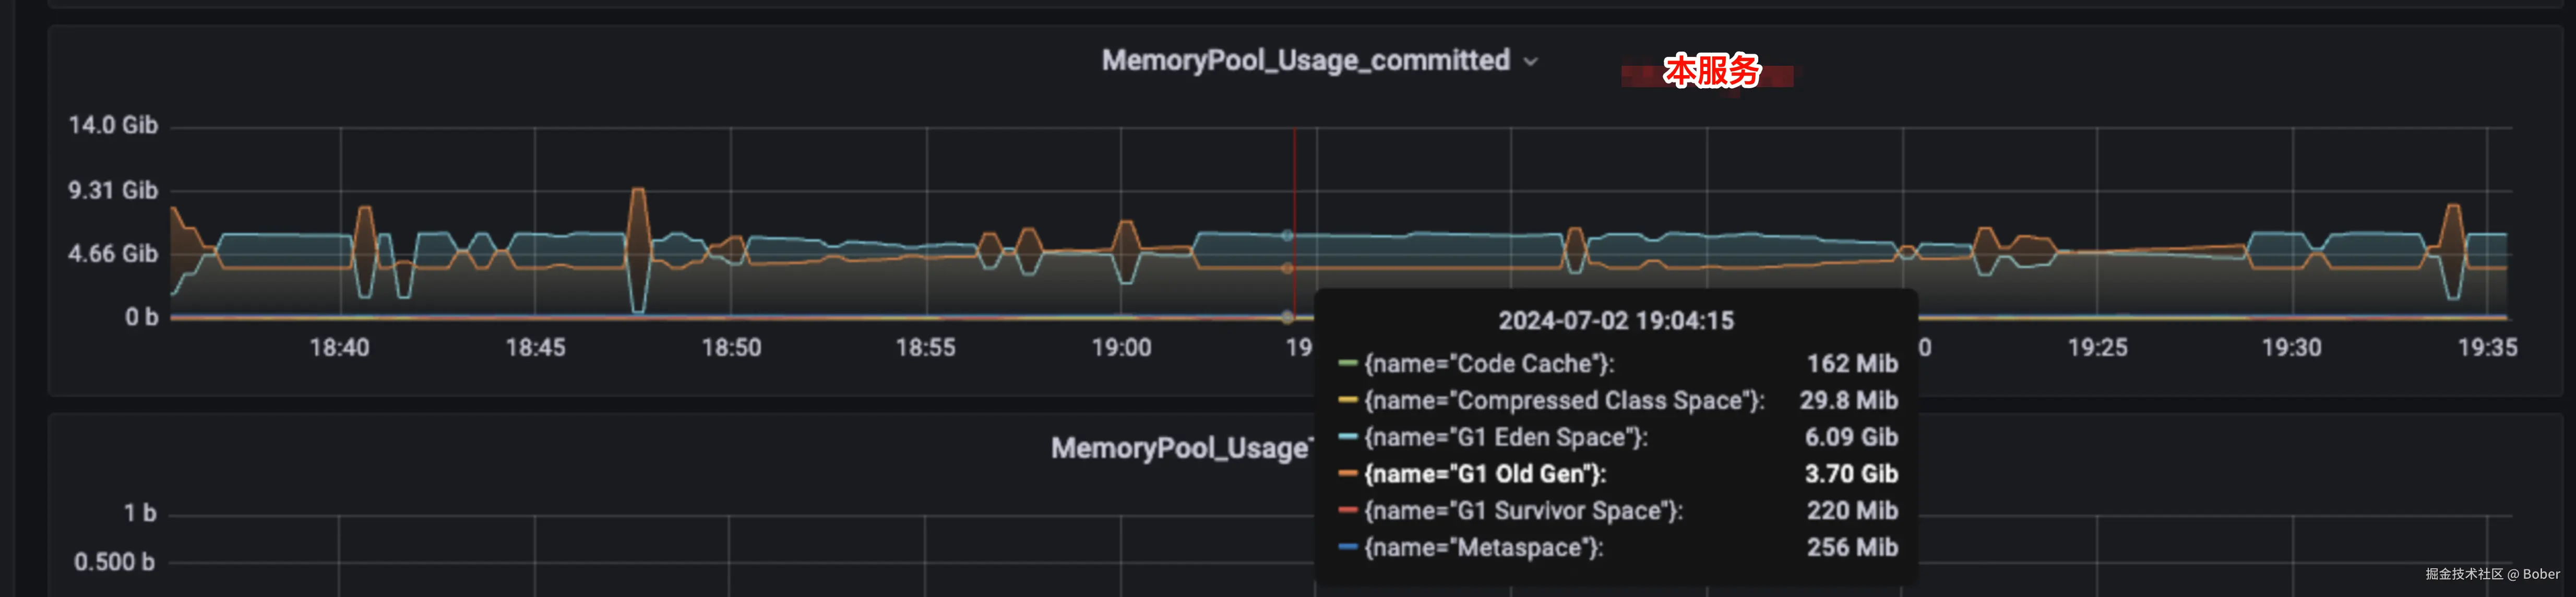
Task: Click the 19:25 time axis label
Action: tap(2097, 348)
